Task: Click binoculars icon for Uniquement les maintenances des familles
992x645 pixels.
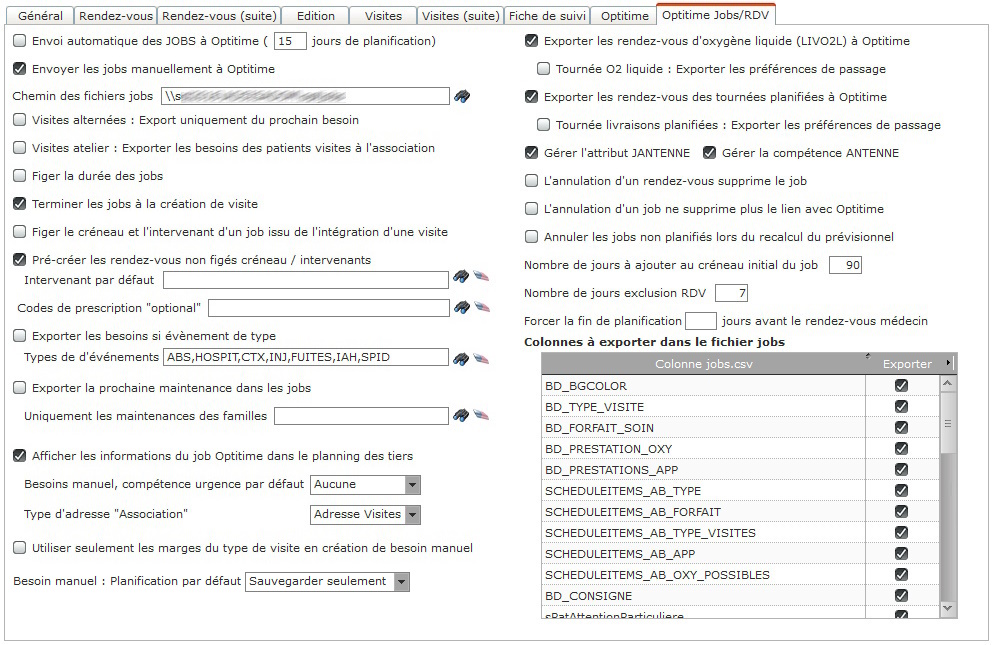Action: [461, 415]
